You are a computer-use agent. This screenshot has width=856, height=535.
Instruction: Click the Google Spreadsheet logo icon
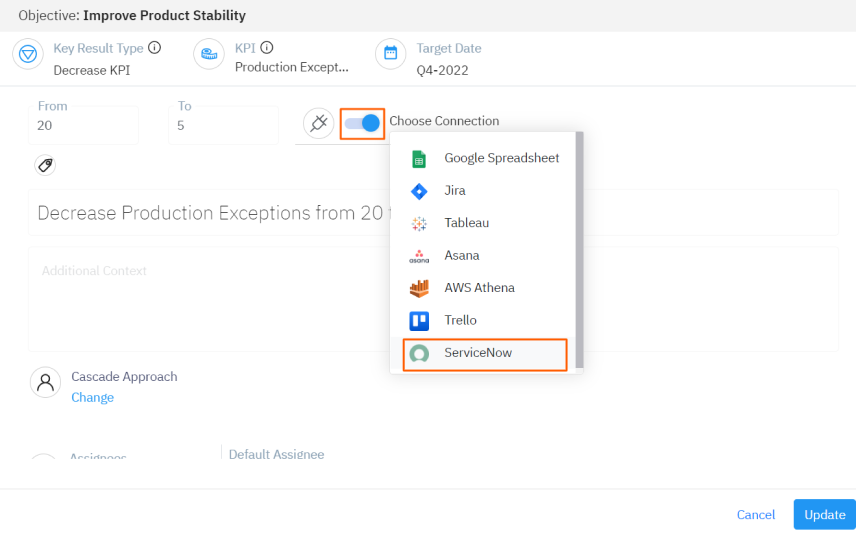419,159
